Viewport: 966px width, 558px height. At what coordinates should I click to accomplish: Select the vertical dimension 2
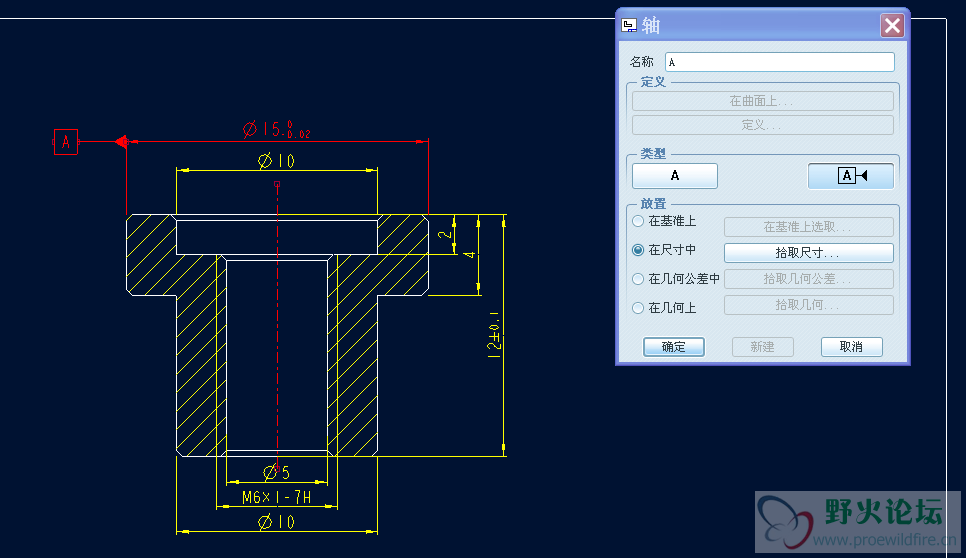coord(445,235)
